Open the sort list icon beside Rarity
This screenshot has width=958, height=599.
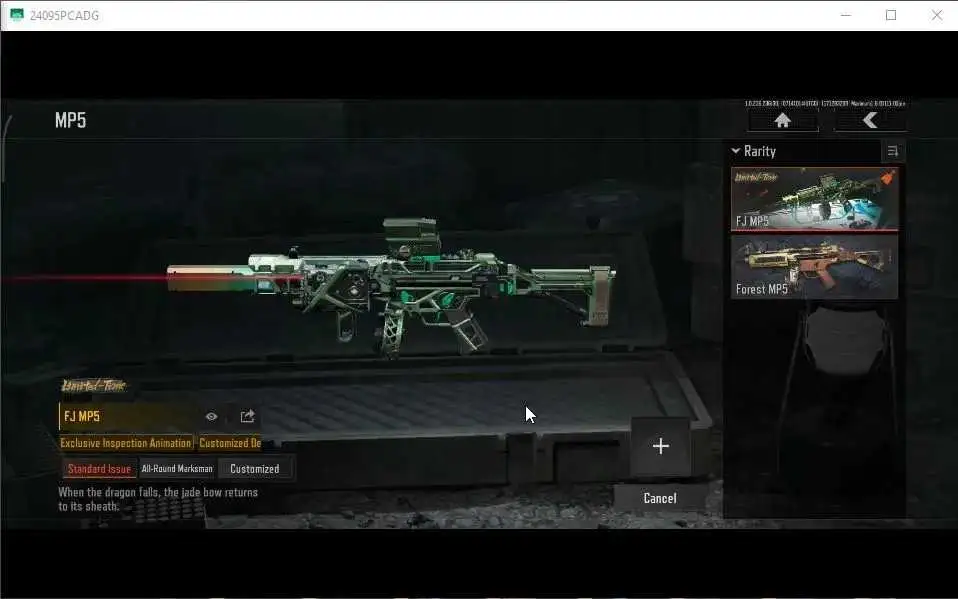point(893,151)
